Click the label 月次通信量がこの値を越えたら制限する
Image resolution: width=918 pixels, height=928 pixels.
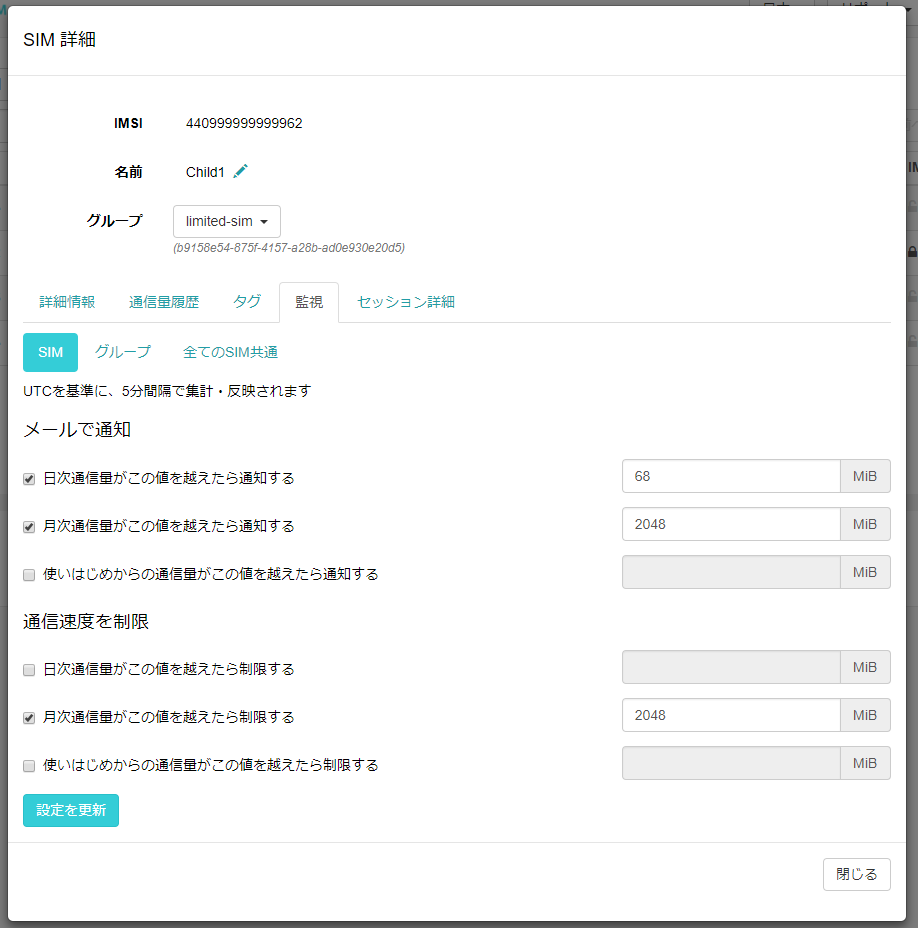[169, 717]
